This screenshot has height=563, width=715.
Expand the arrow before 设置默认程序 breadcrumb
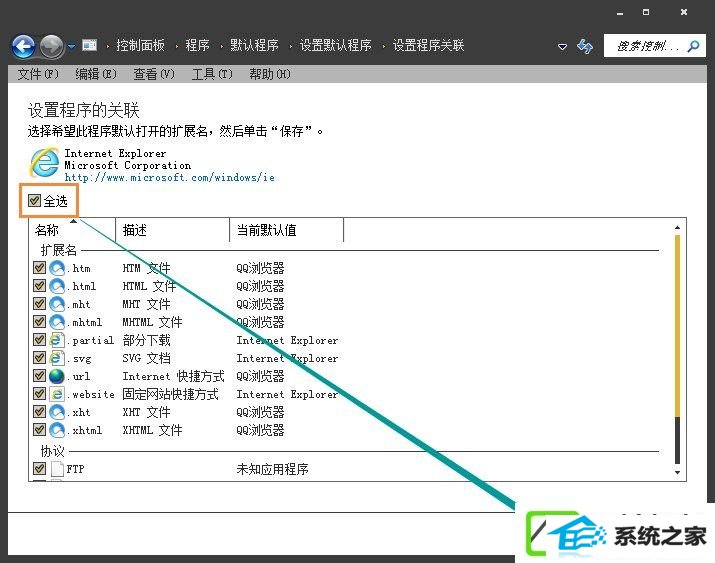point(290,46)
